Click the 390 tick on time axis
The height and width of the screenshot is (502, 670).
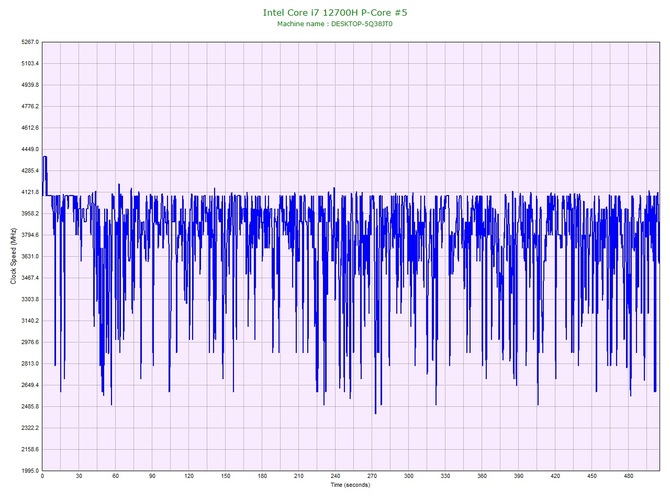(x=519, y=476)
